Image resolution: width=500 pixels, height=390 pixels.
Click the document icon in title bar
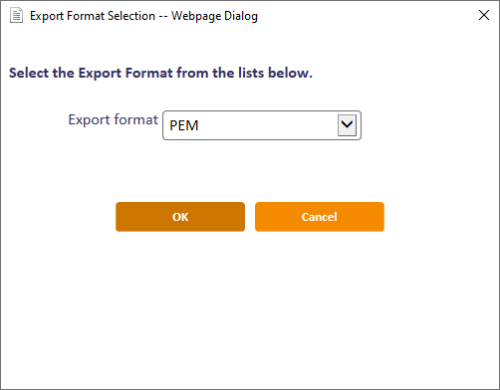pos(16,16)
